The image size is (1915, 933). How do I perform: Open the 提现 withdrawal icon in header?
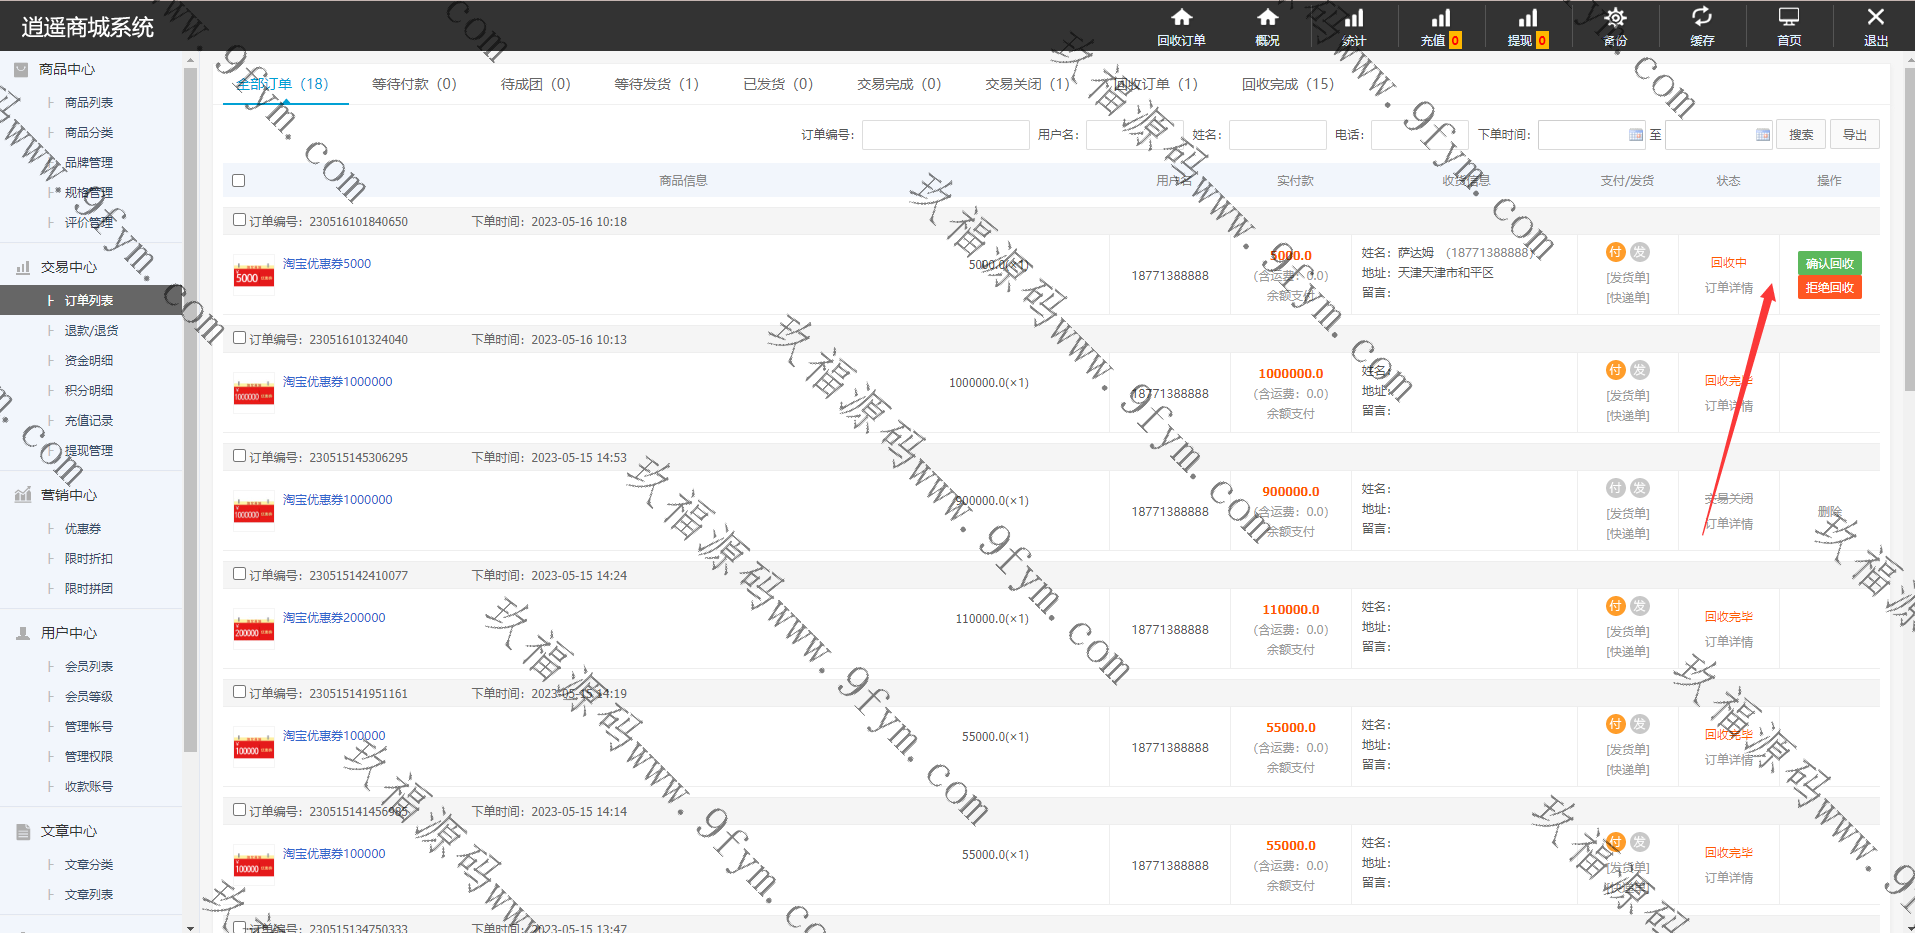1527,27
